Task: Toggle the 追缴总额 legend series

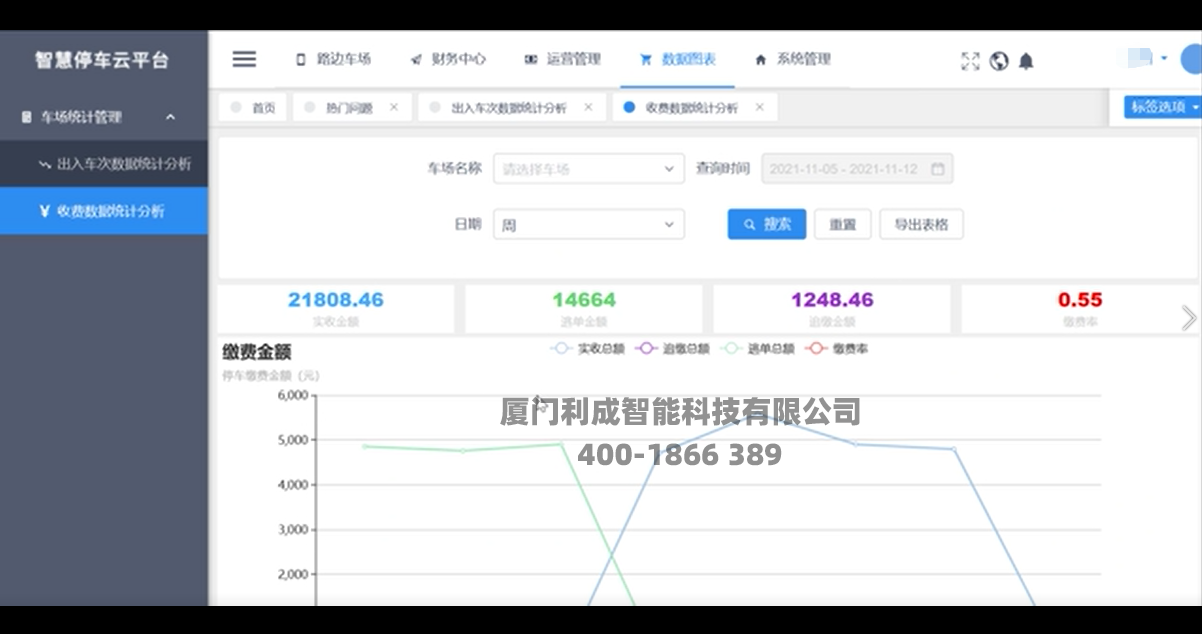Action: [x=673, y=349]
